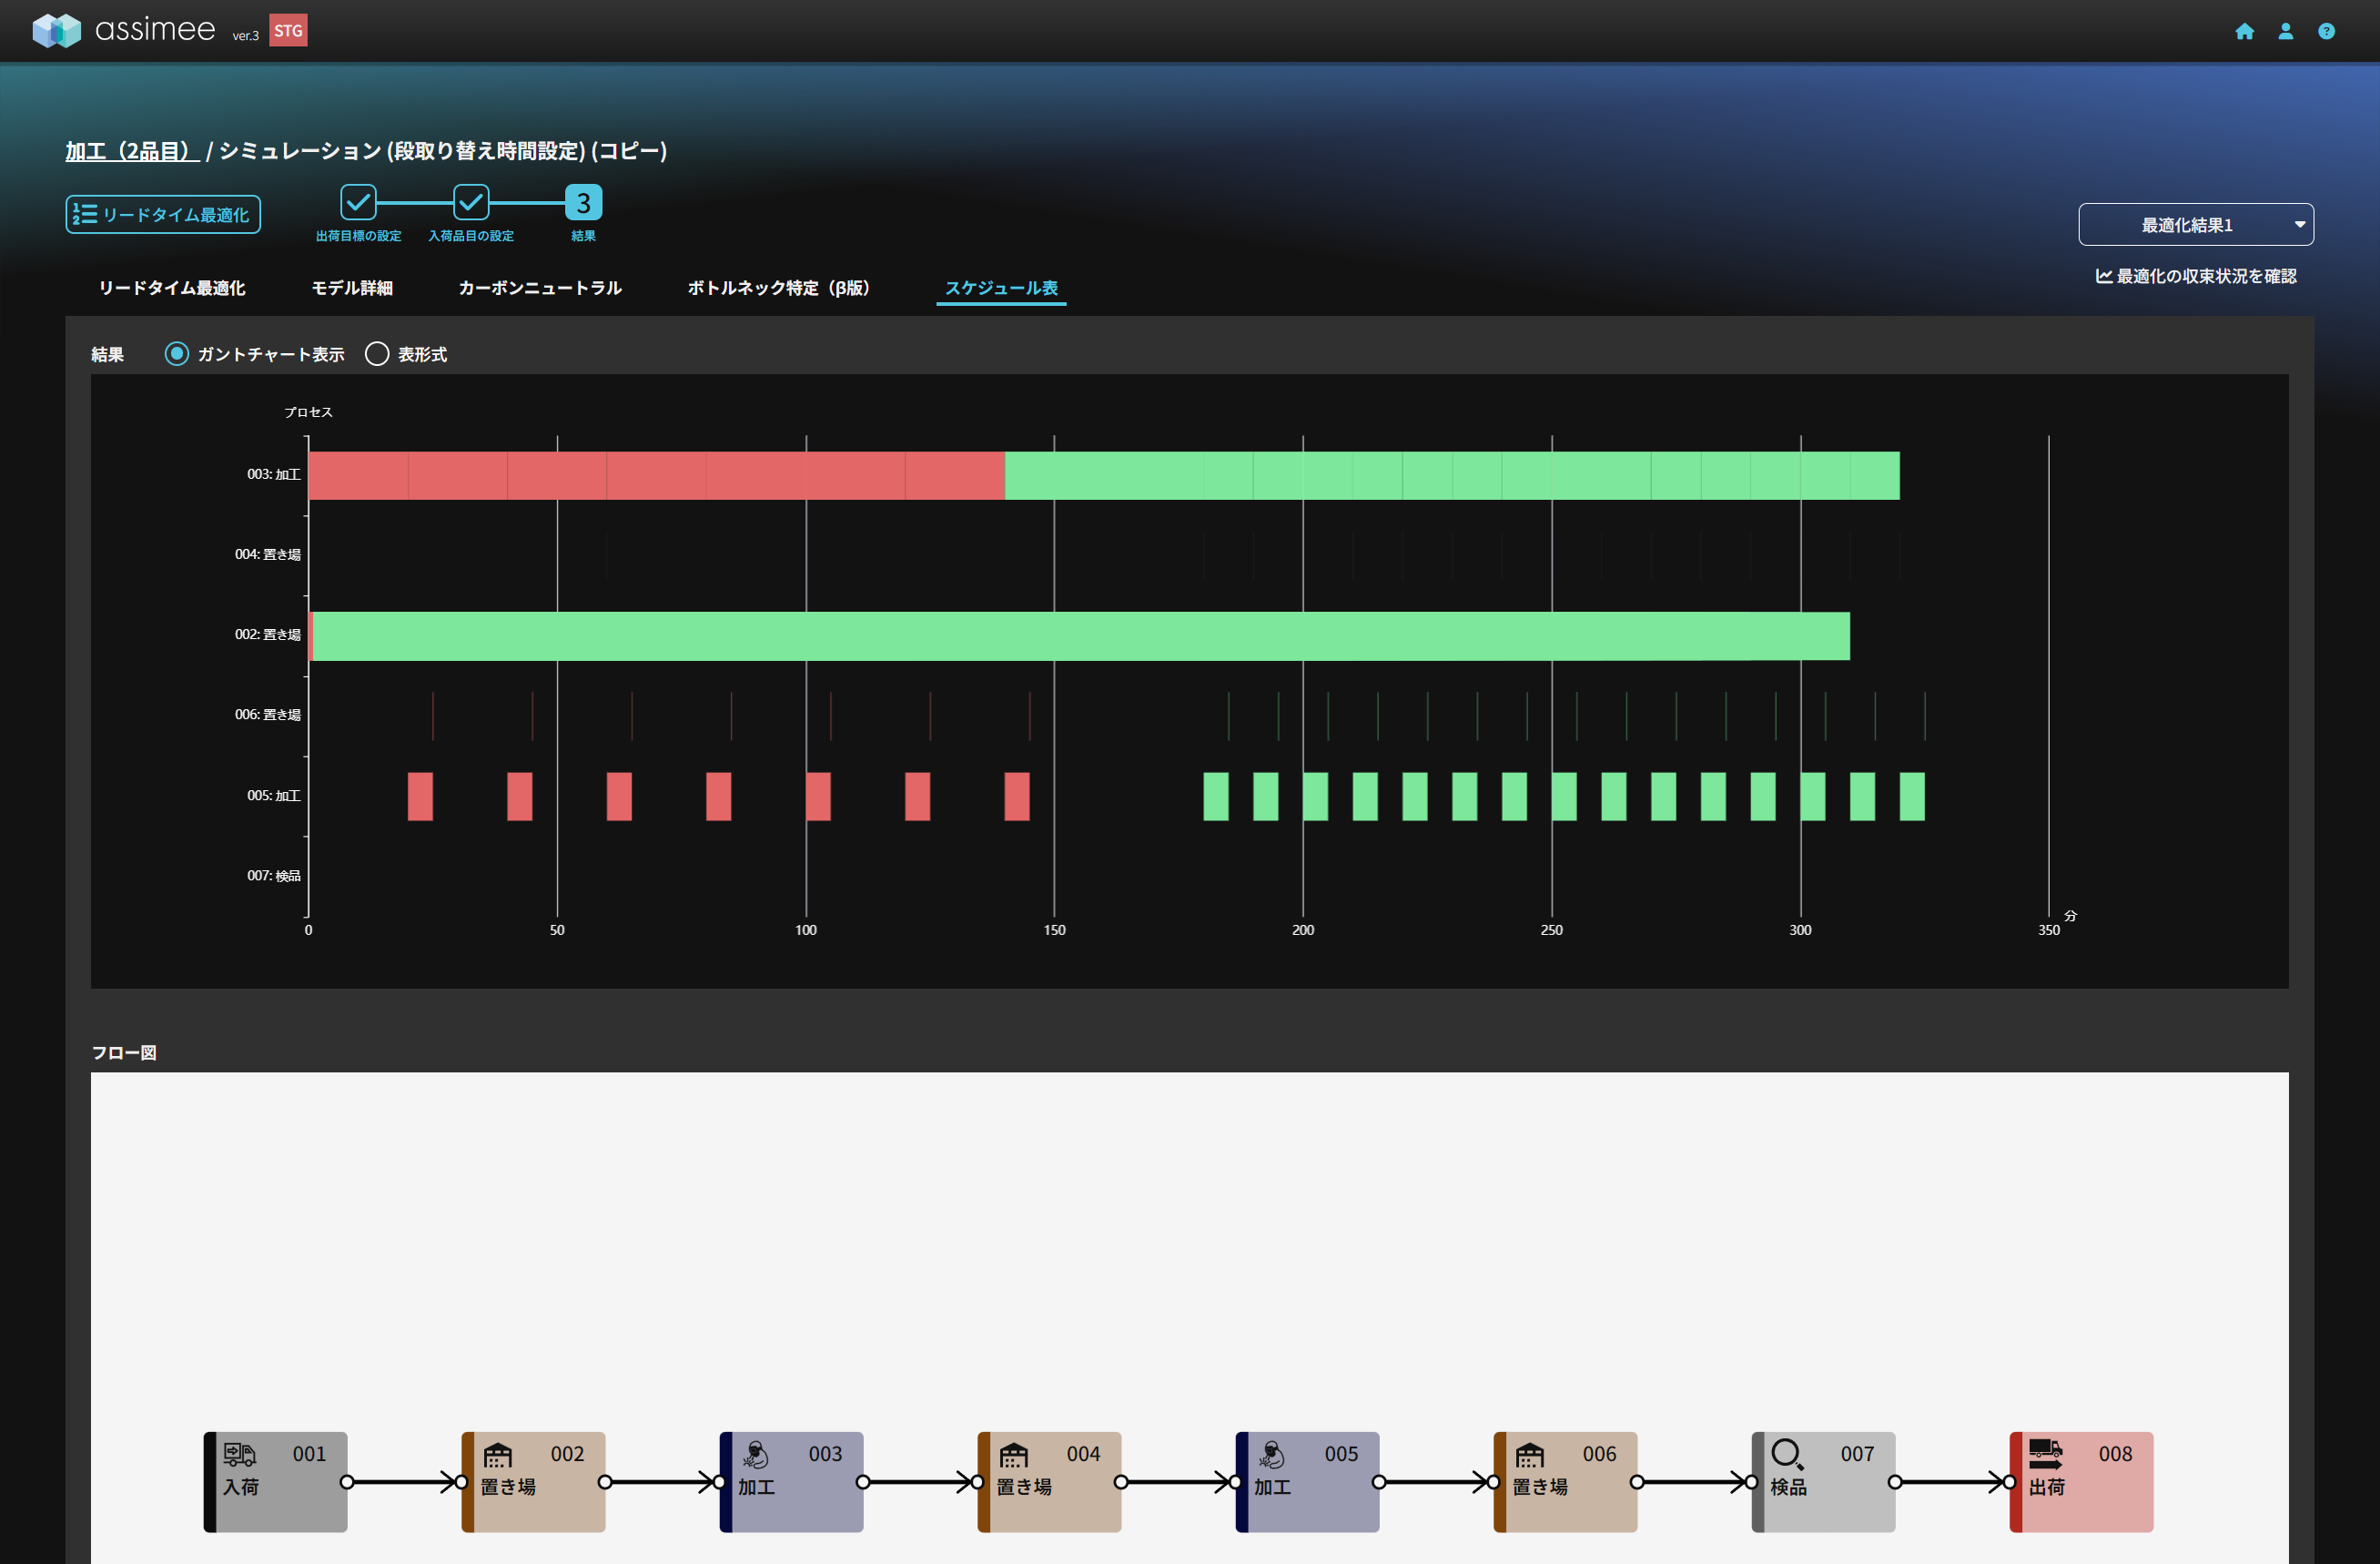
Task: Click the first red block in 005: 加工 row
Action: (x=420, y=796)
